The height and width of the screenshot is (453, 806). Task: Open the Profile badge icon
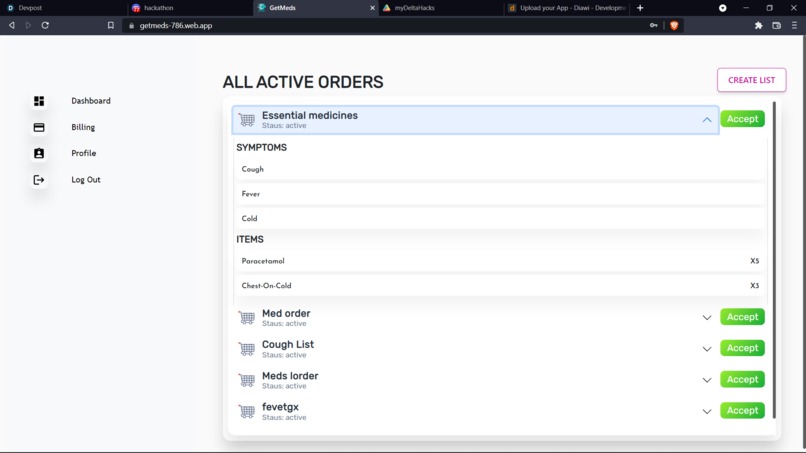[39, 153]
